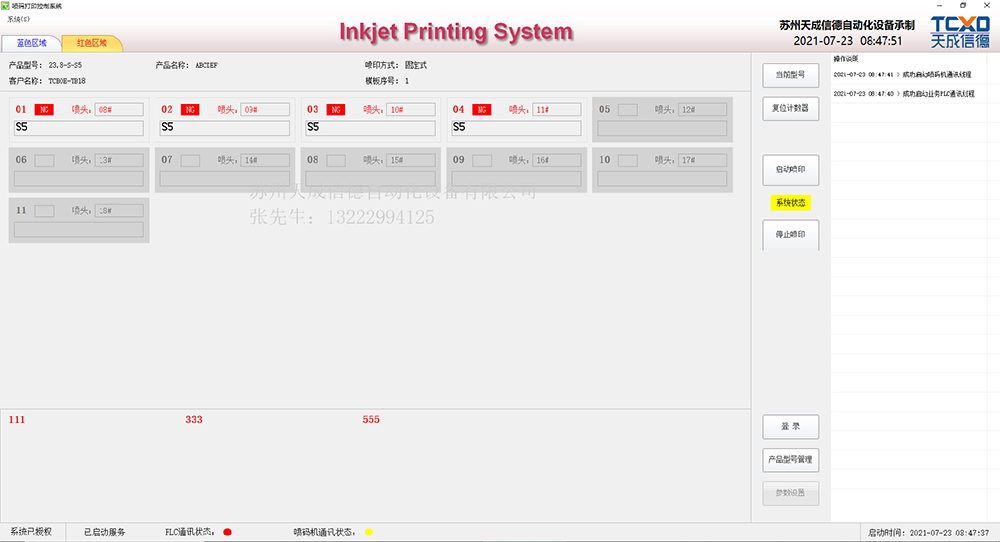This screenshot has height=542, width=1000.
Task: Click the app icon in the title bar
Action: click(5, 5)
